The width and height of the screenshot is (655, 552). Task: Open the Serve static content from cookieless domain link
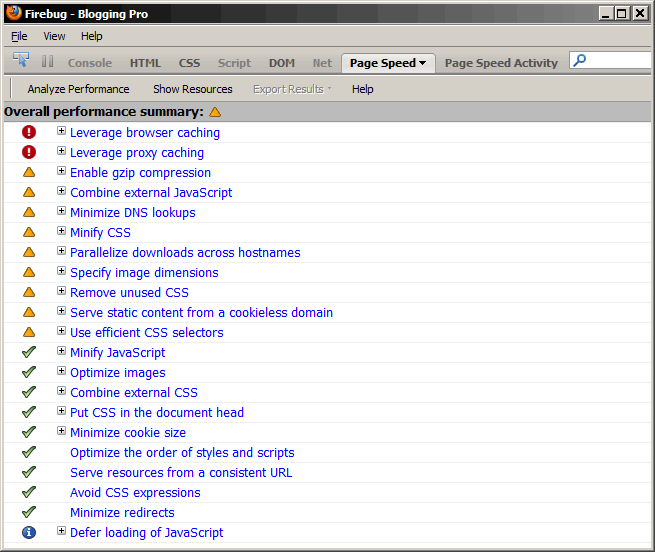point(201,313)
